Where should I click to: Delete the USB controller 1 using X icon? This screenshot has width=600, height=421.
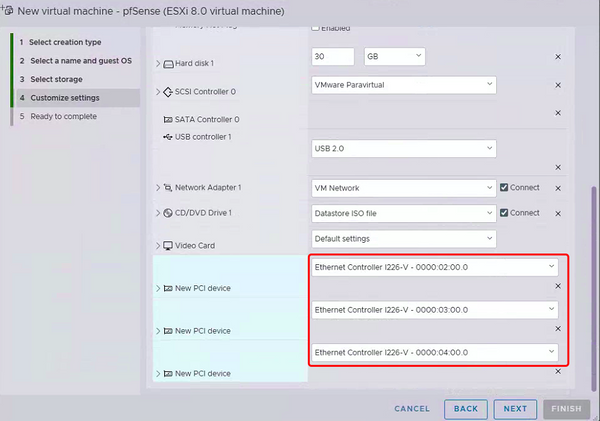[558, 167]
